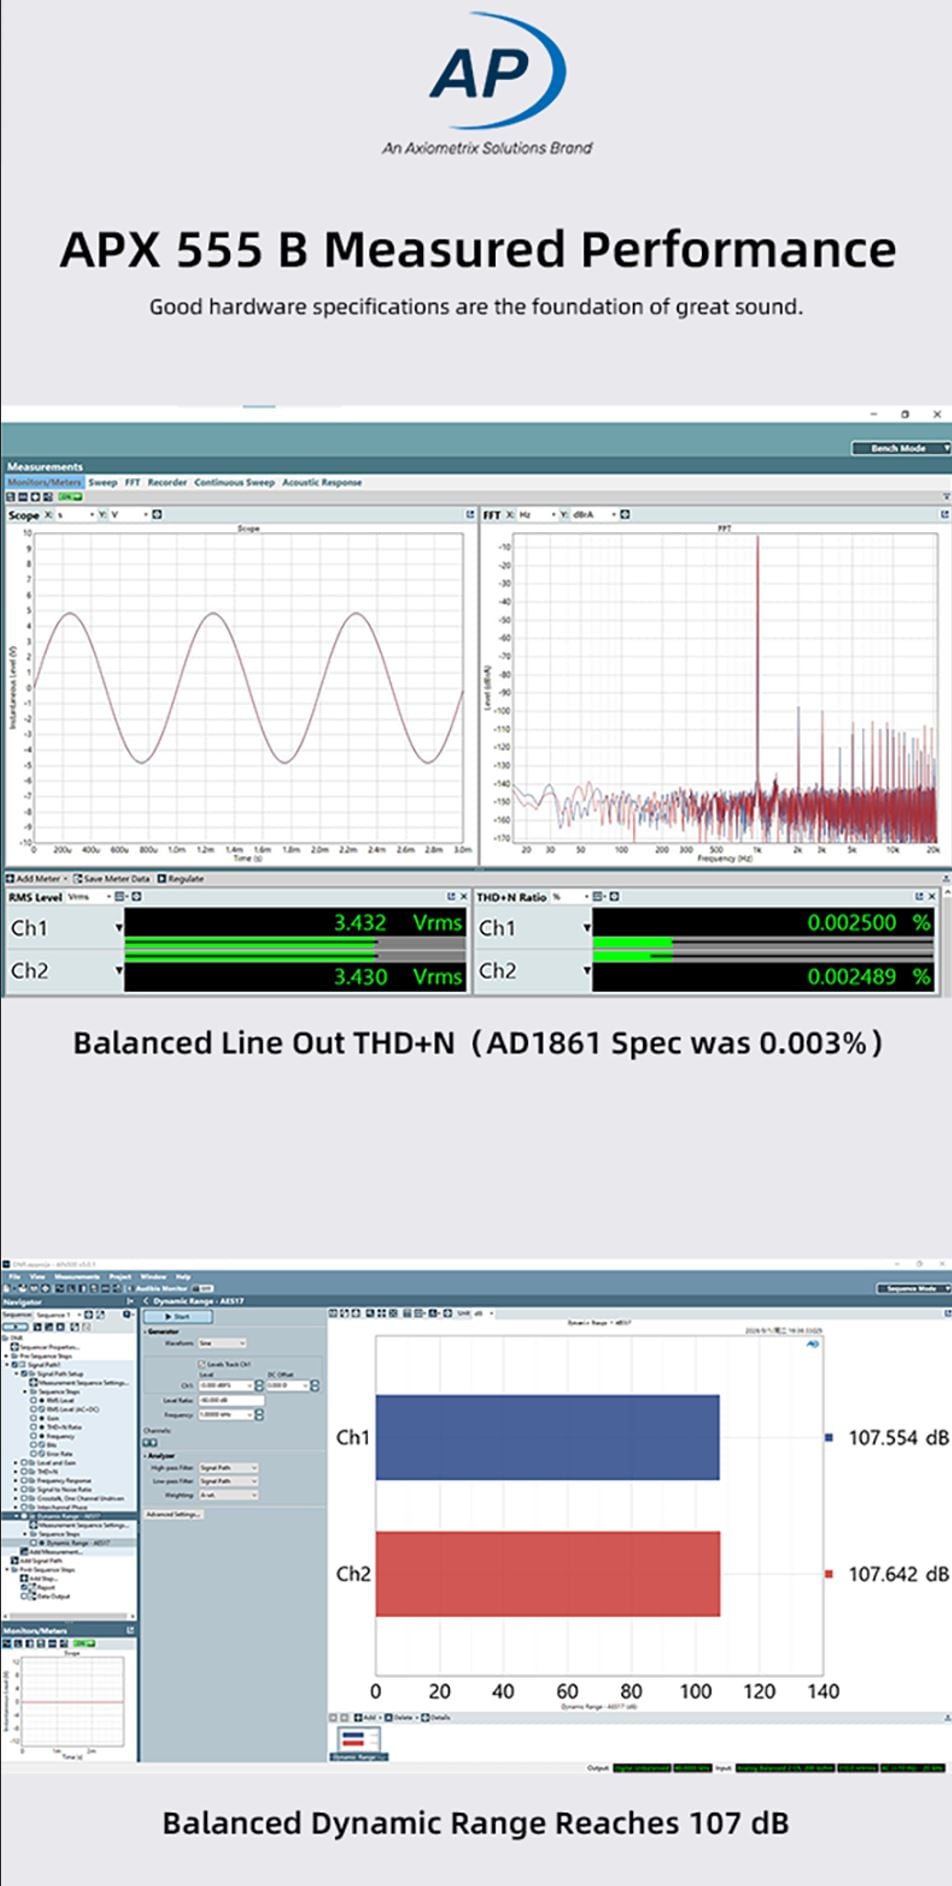
Task: Collapse the Navigator panel with its pin icon
Action: (130, 1301)
